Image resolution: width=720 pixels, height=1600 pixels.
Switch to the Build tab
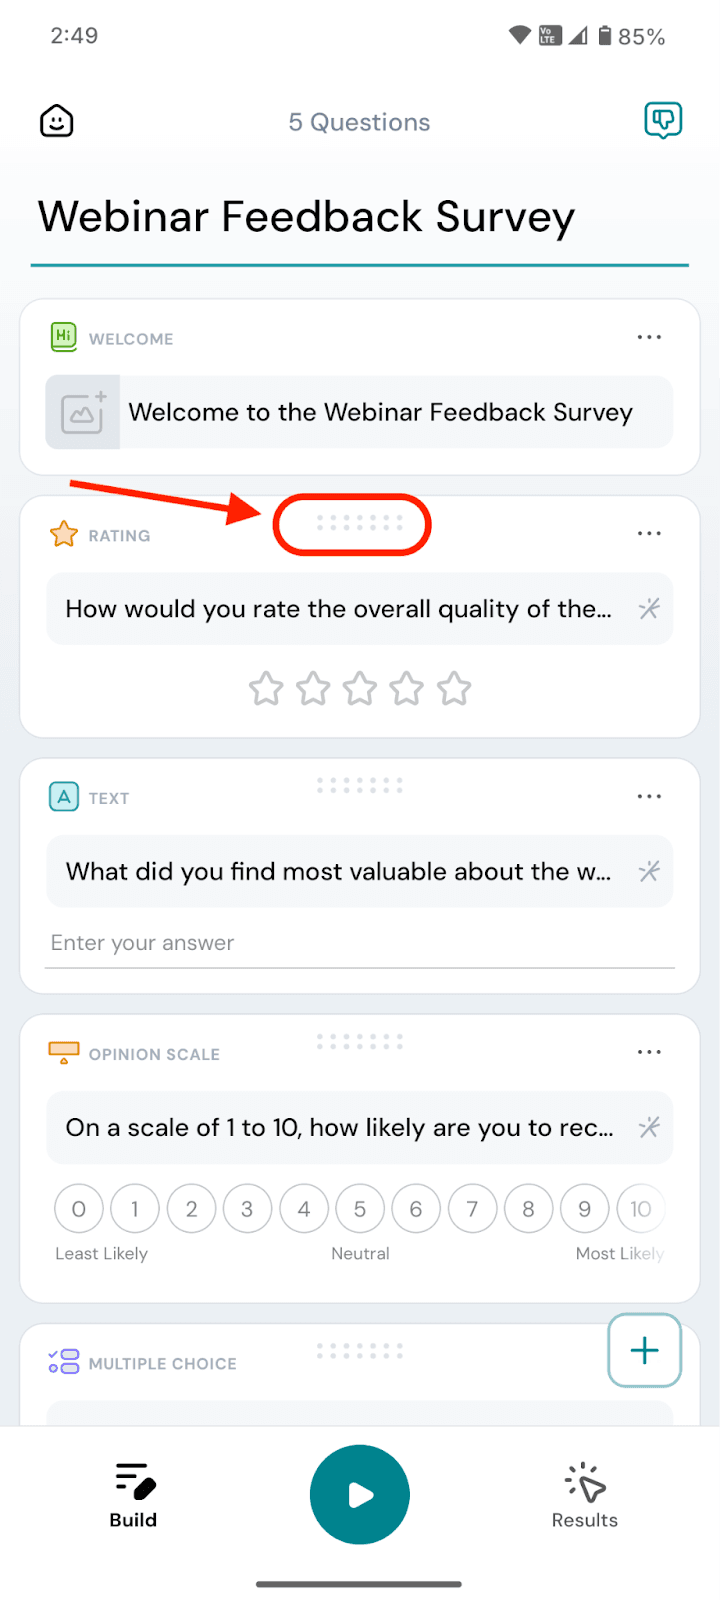(x=134, y=1495)
